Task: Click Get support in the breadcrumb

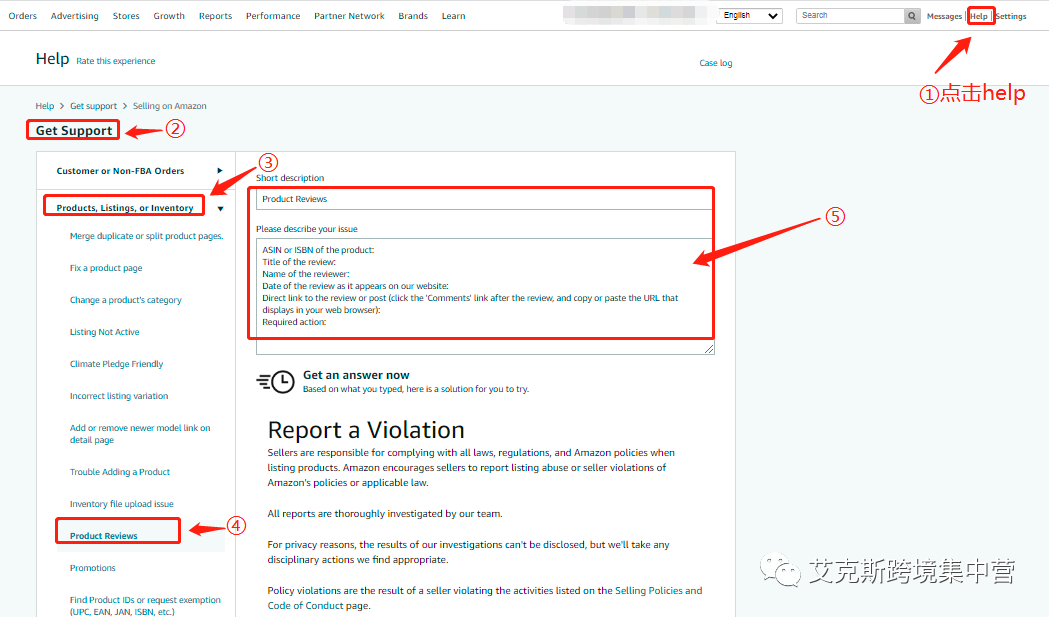Action: pyautogui.click(x=93, y=106)
